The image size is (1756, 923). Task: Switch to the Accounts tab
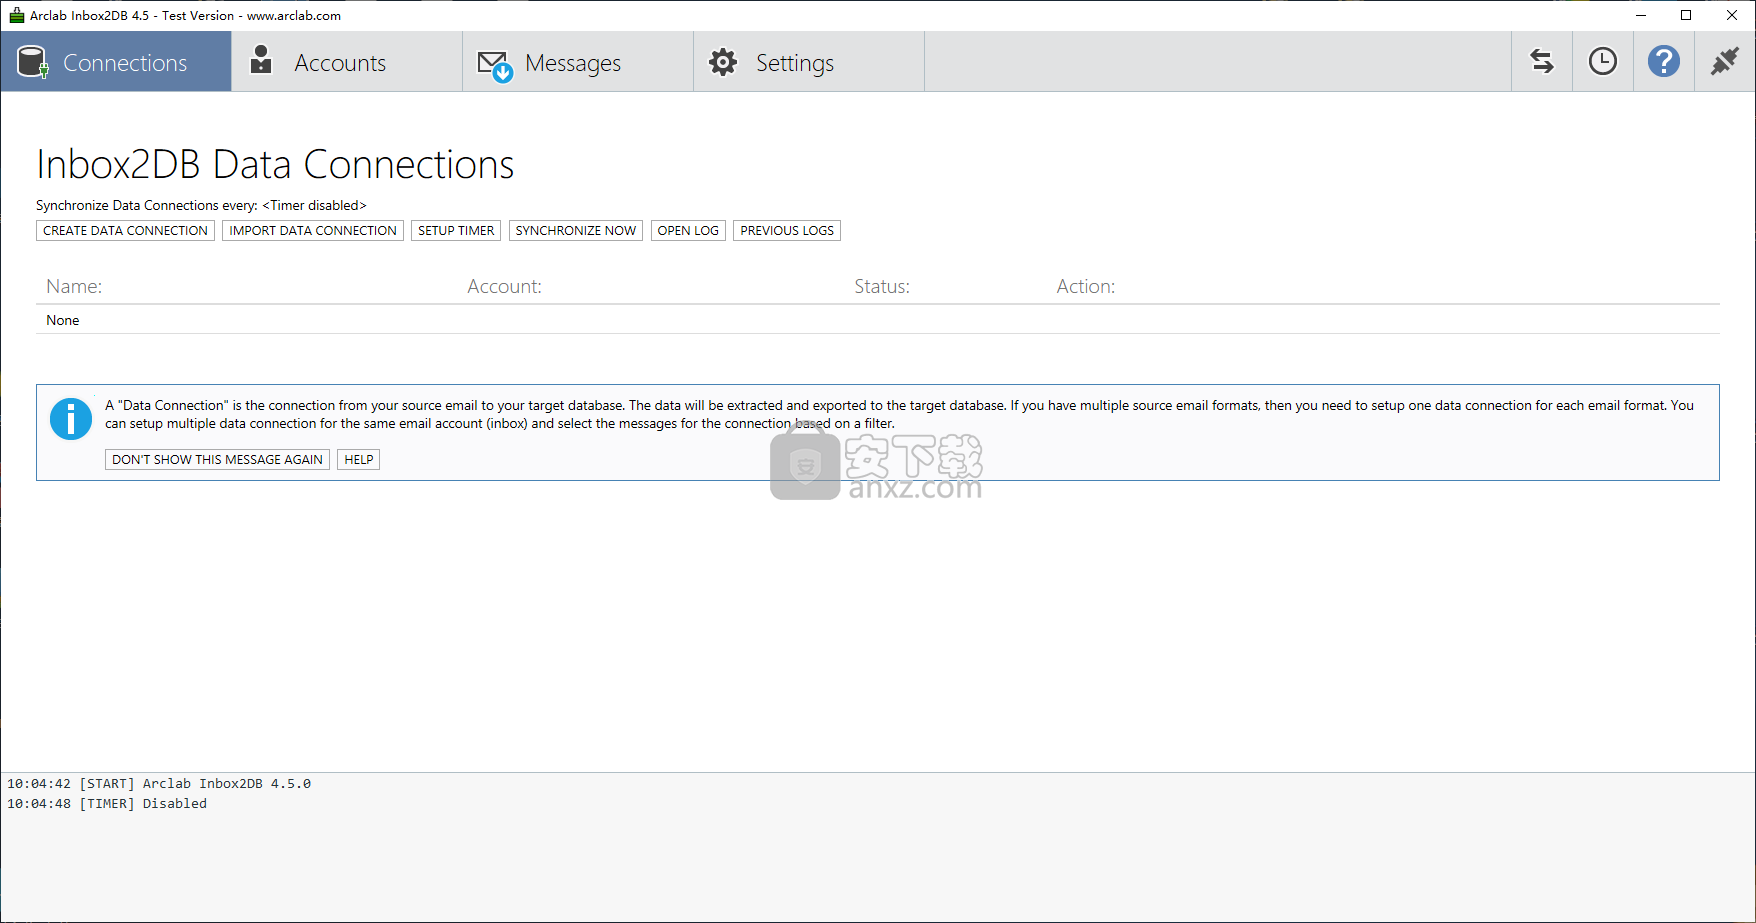tap(347, 62)
